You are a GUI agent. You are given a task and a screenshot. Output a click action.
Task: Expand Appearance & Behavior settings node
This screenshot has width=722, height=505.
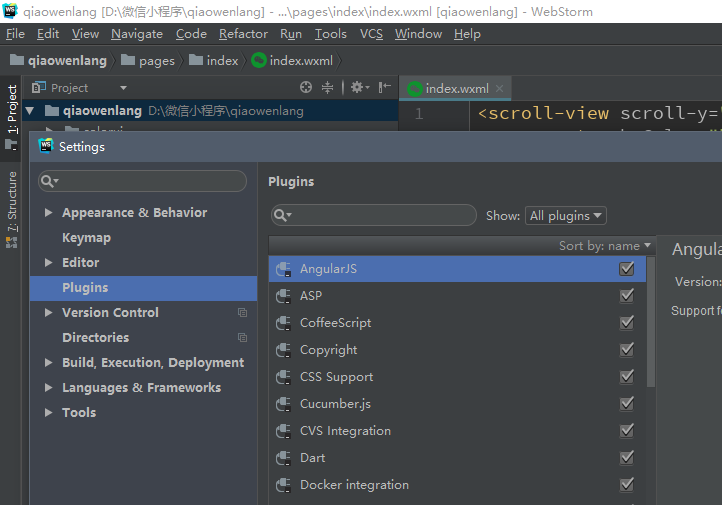click(48, 213)
